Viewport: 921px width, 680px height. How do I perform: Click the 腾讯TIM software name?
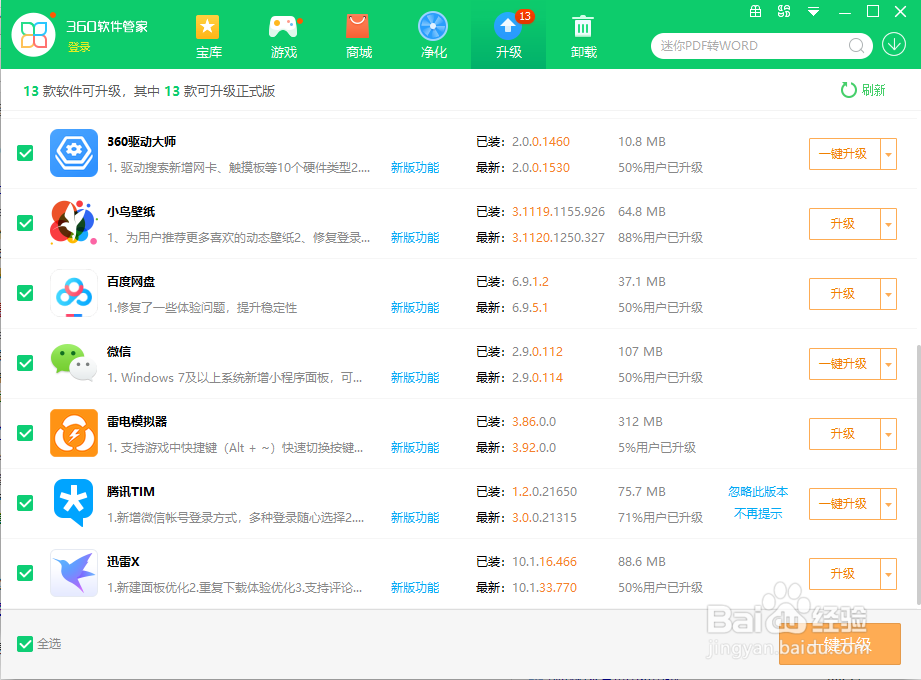[x=131, y=492]
